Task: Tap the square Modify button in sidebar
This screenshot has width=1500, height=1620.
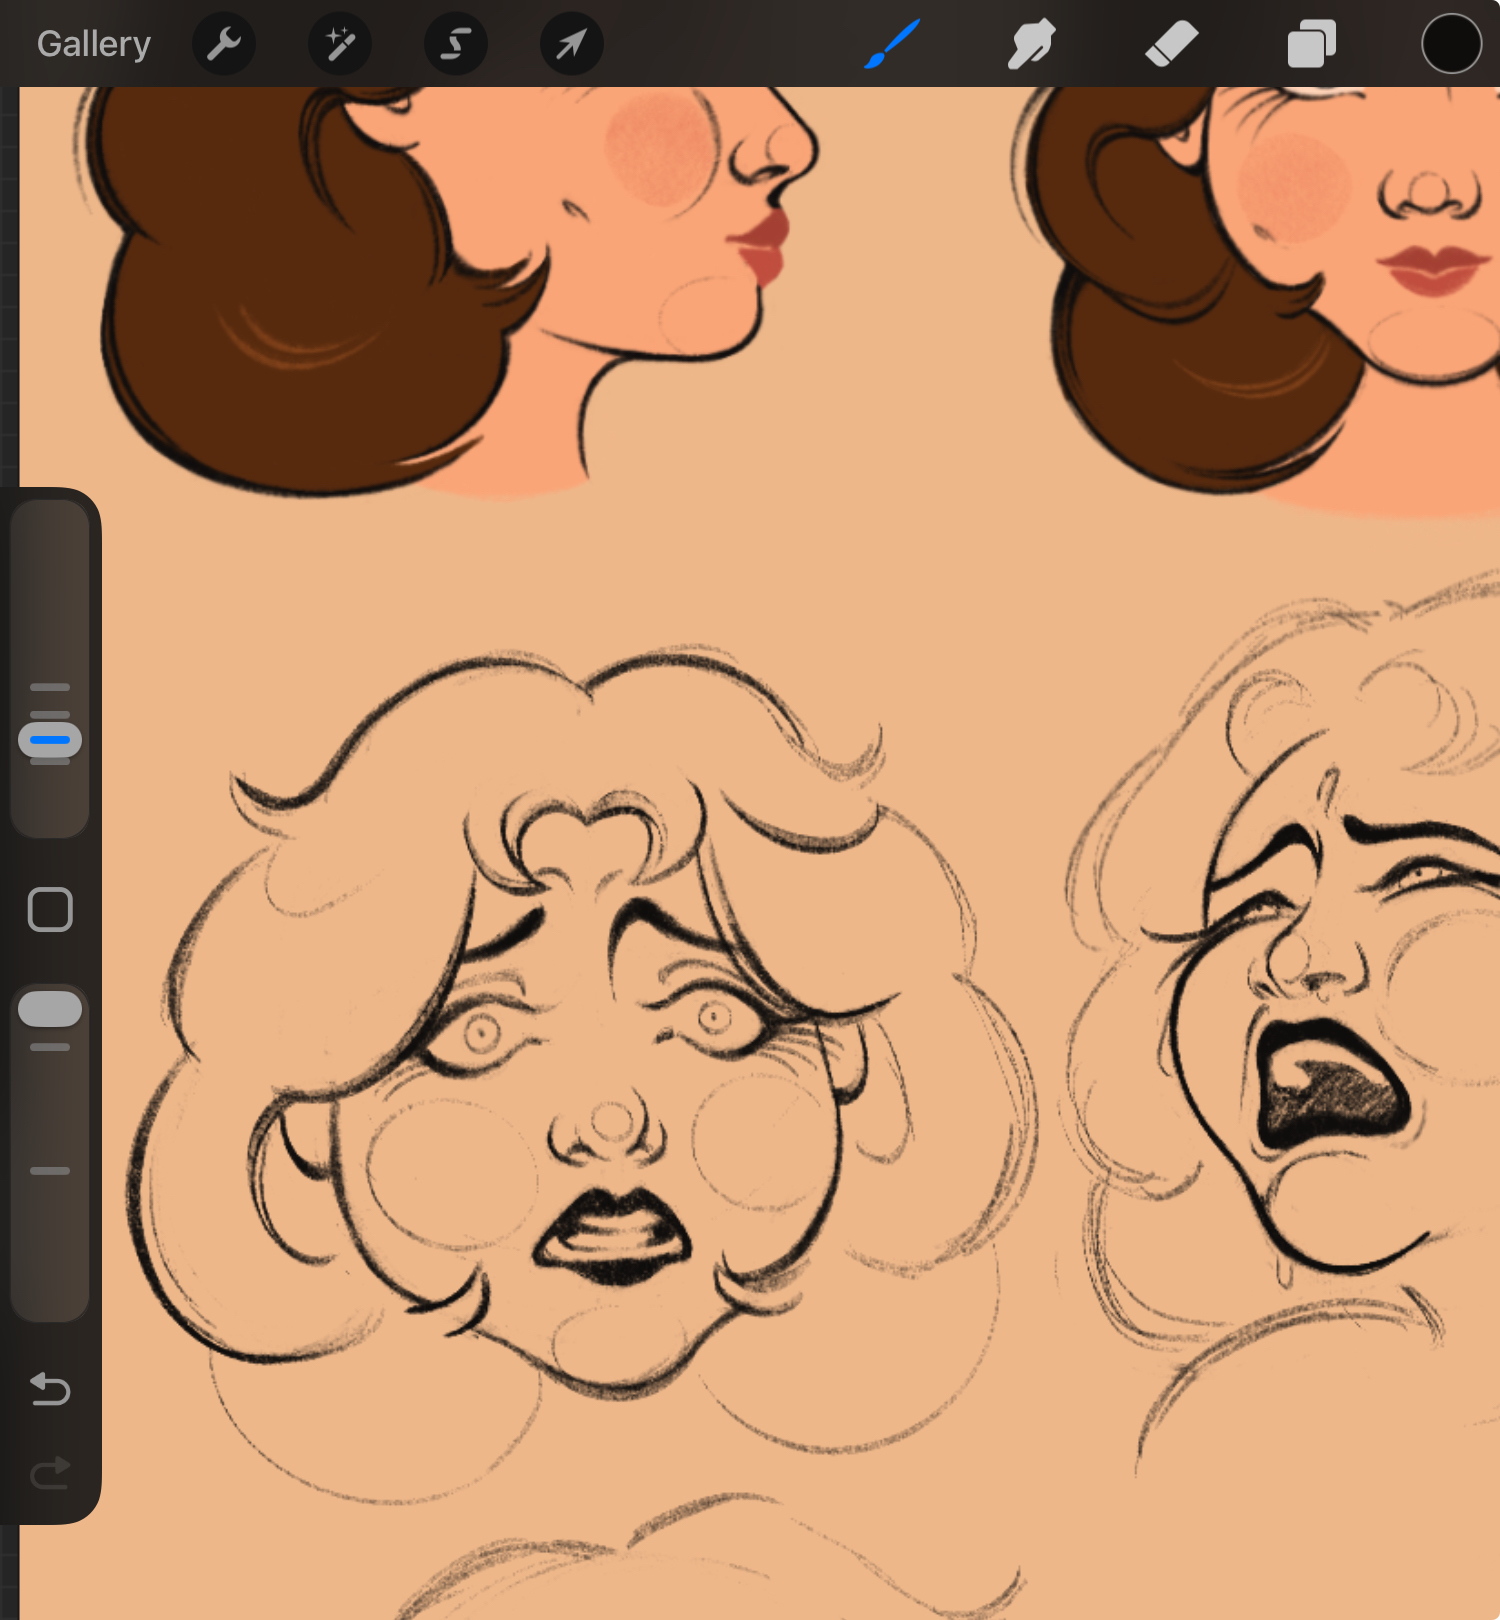Action: click(x=50, y=910)
